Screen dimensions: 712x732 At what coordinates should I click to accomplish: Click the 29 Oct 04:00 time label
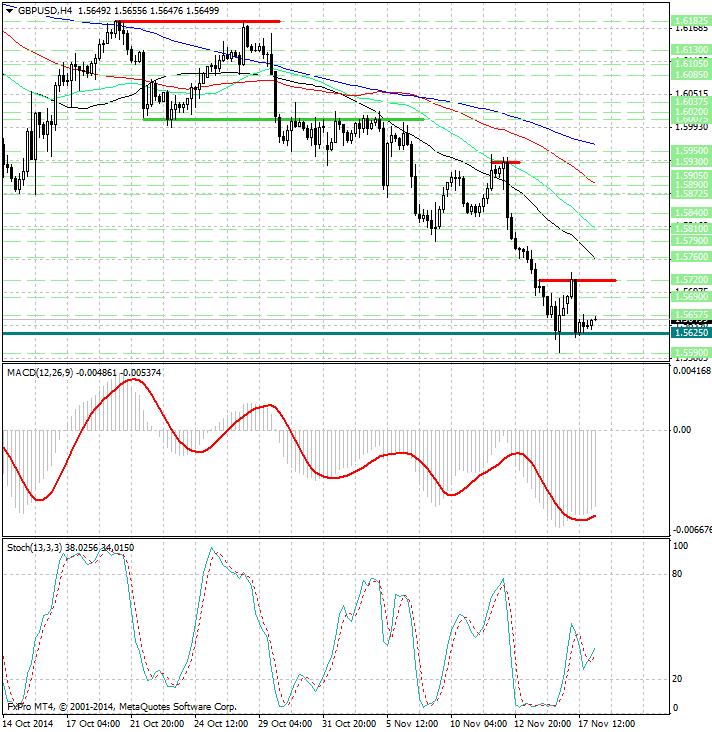click(x=285, y=724)
